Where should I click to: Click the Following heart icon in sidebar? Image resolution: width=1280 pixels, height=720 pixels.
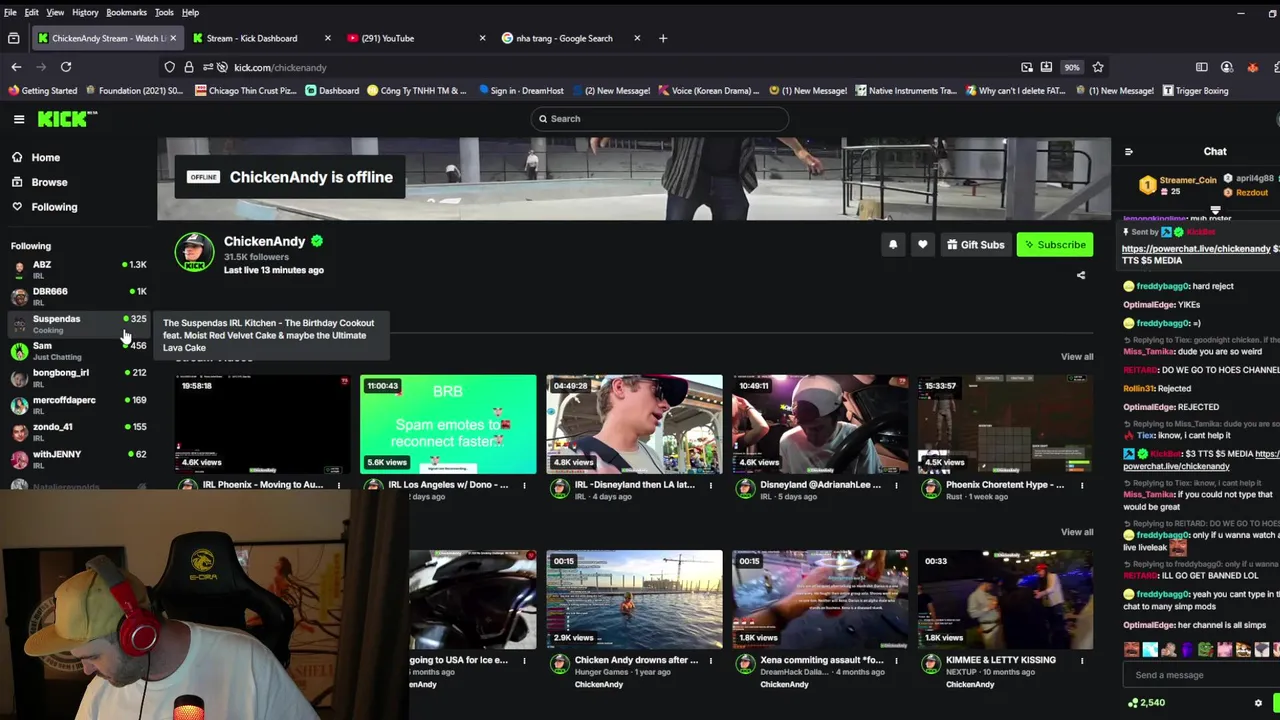pos(17,207)
